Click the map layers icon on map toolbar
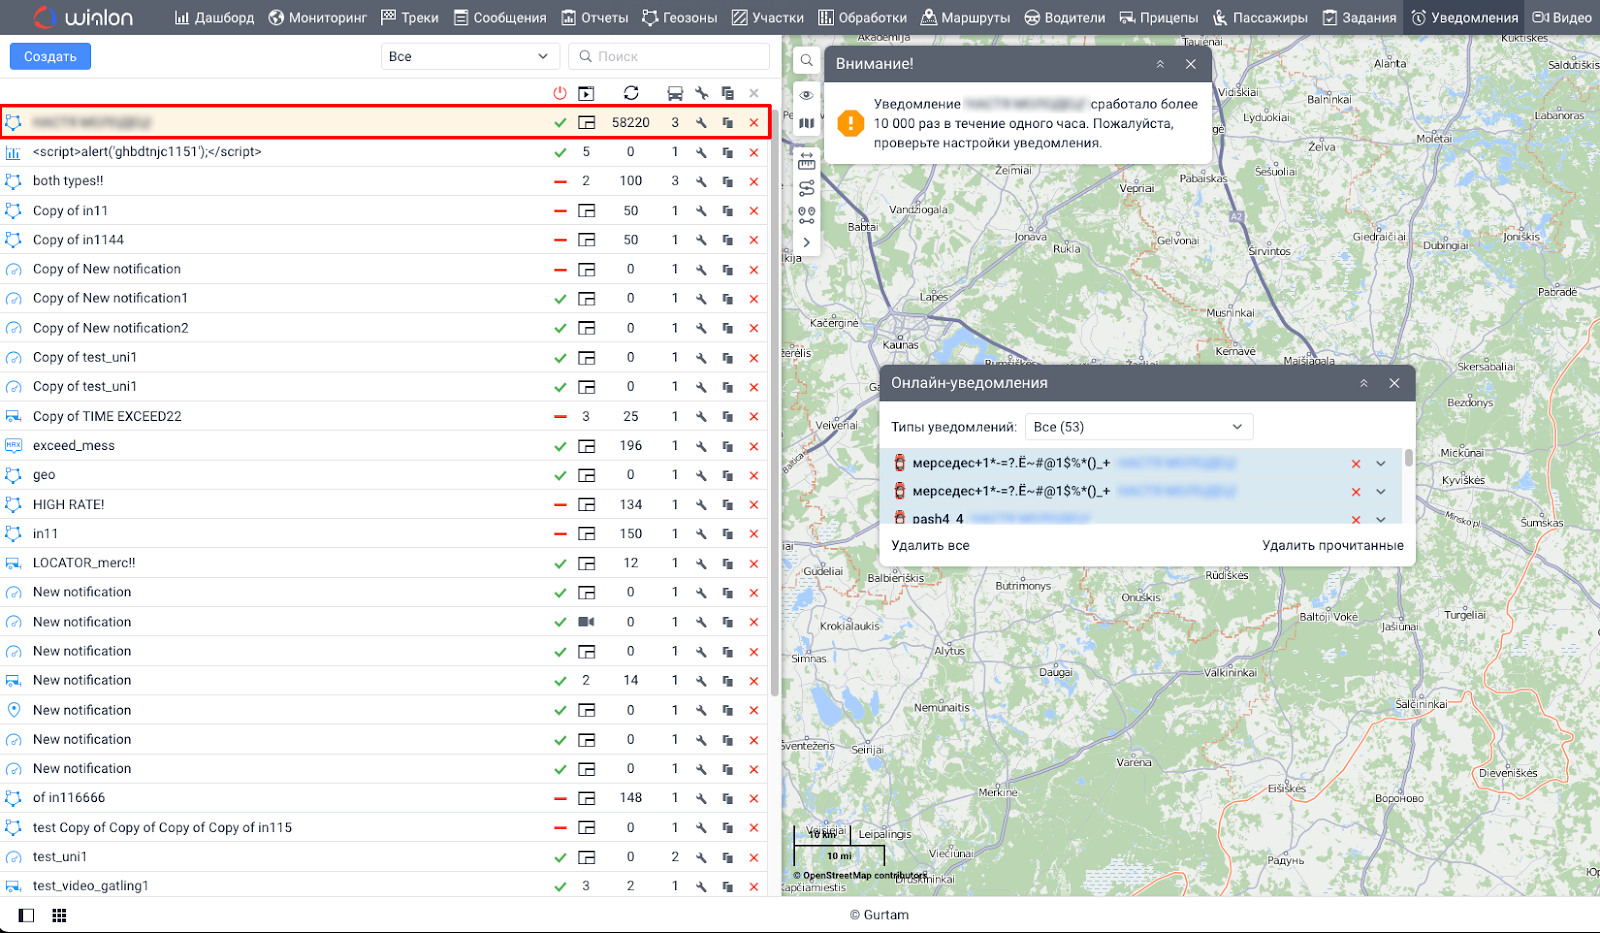This screenshot has height=933, width=1600. 806,123
